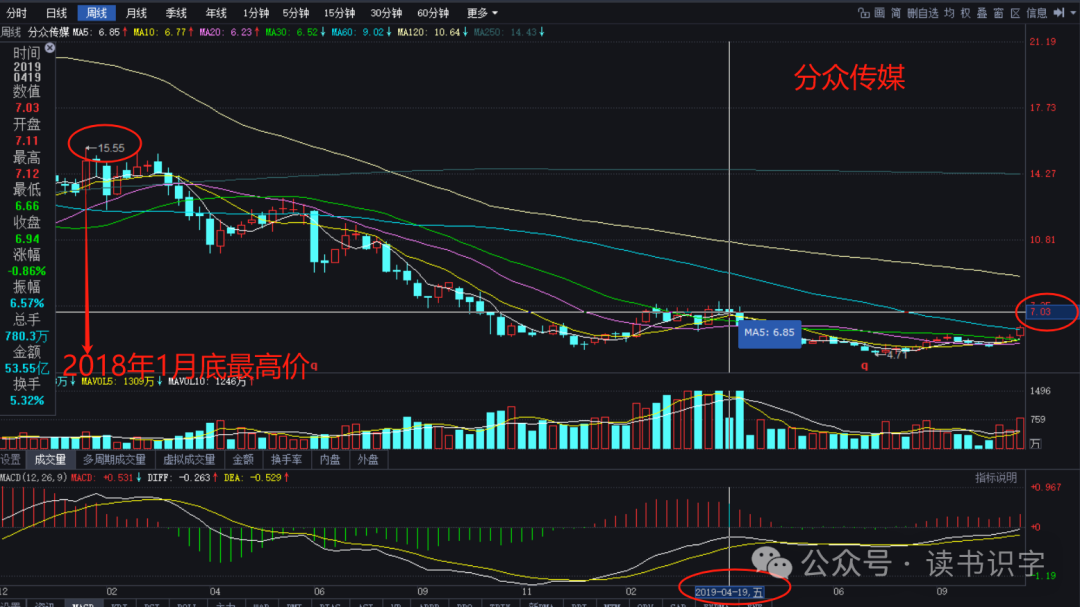Switch to the 年线 yearly chart tab
The image size is (1080, 607).
click(x=216, y=13)
